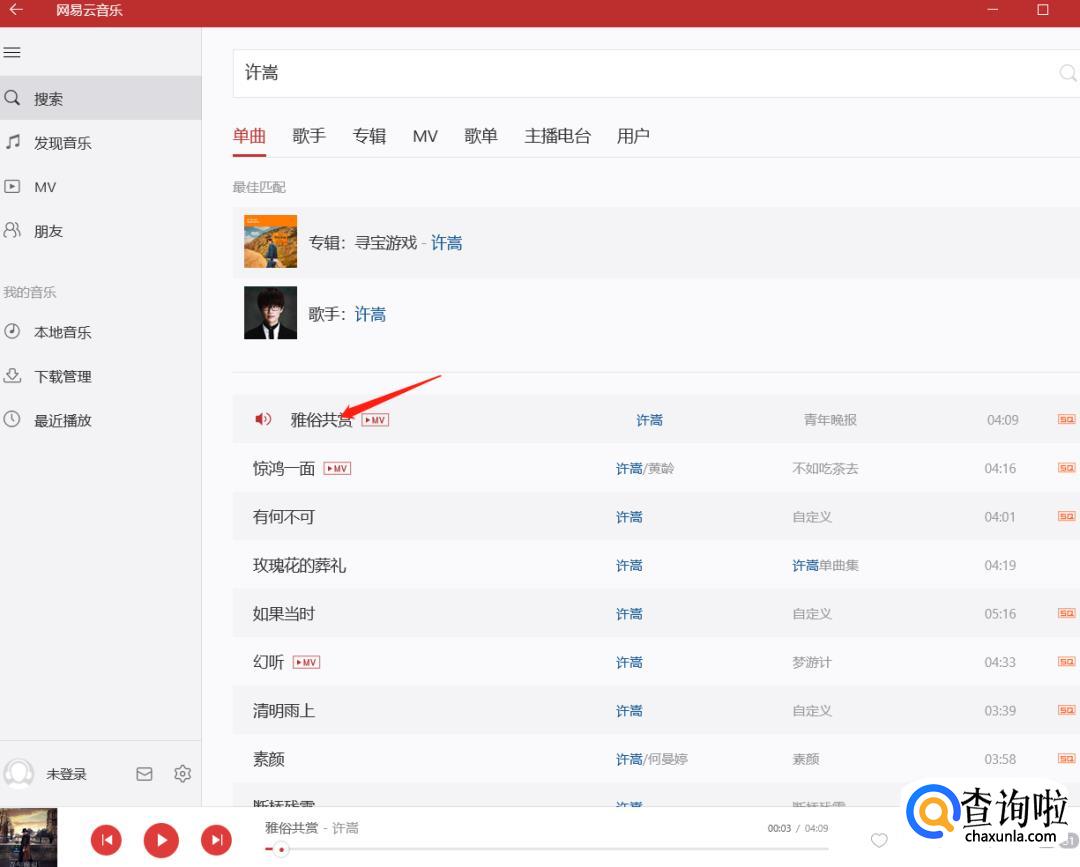Click 雅俗共赏 song title in the list

click(x=322, y=420)
